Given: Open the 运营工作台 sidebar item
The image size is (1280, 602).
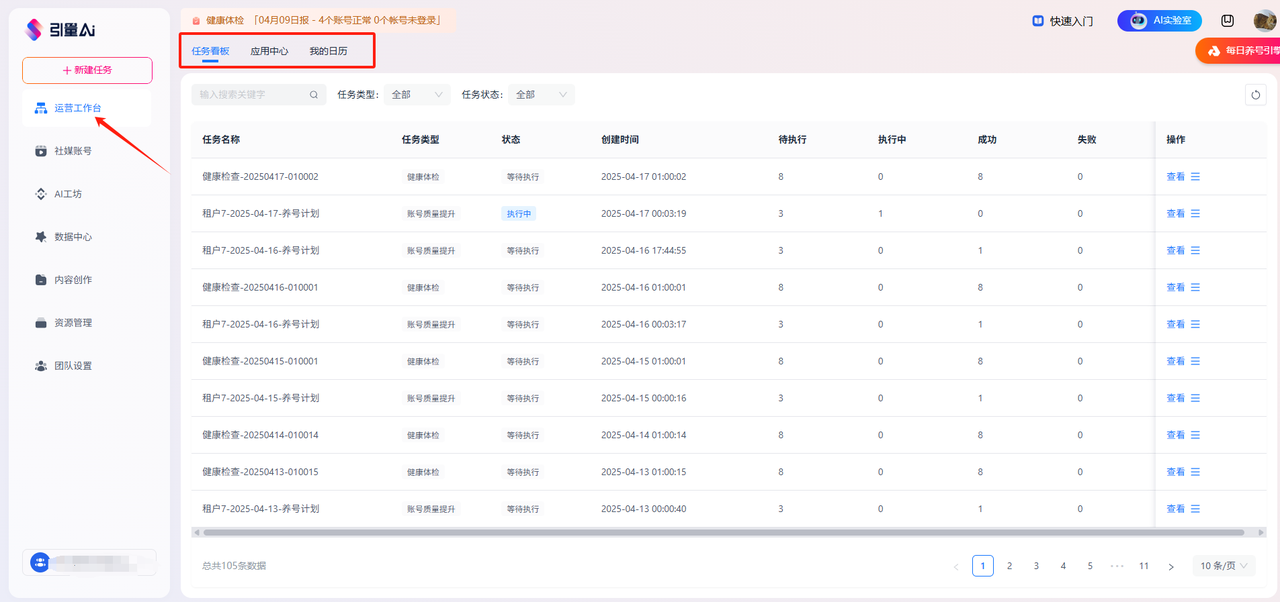Looking at the screenshot, I should (x=86, y=108).
